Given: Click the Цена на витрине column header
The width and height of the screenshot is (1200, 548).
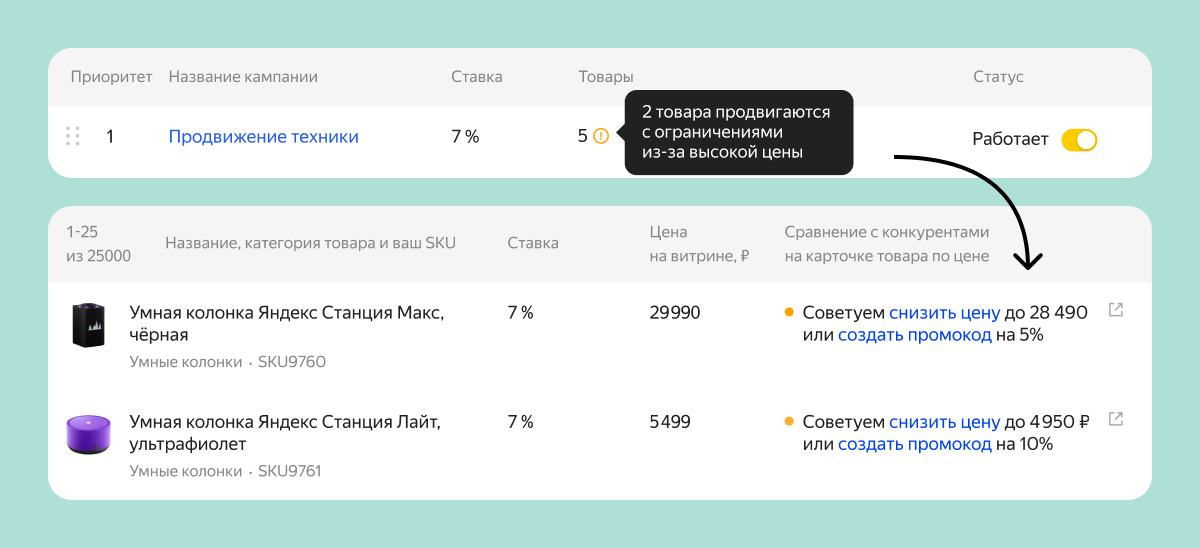Looking at the screenshot, I should pyautogui.click(x=699, y=244).
